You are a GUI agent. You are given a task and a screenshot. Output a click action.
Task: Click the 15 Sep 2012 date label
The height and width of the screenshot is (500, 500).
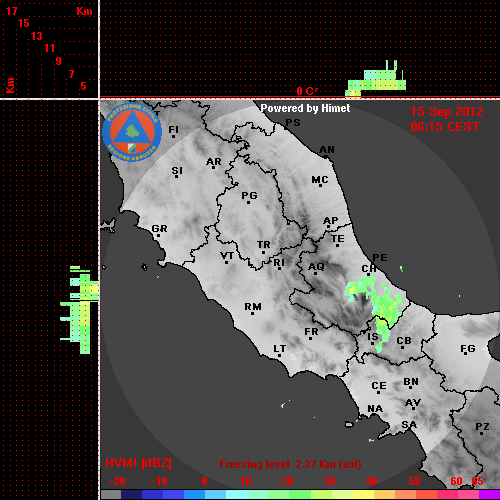[x=447, y=112]
